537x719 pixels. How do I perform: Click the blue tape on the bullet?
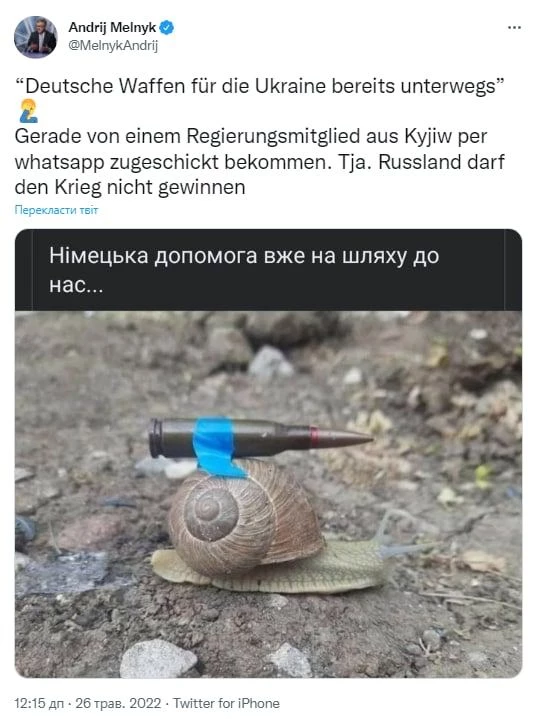click(216, 446)
